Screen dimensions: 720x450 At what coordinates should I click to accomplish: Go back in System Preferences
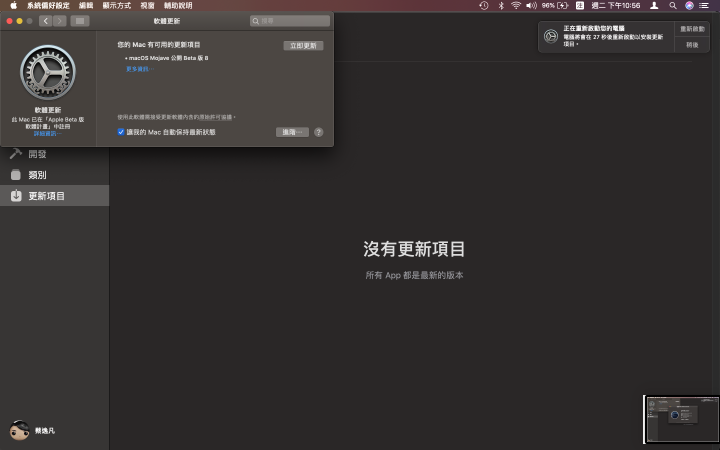pos(45,21)
